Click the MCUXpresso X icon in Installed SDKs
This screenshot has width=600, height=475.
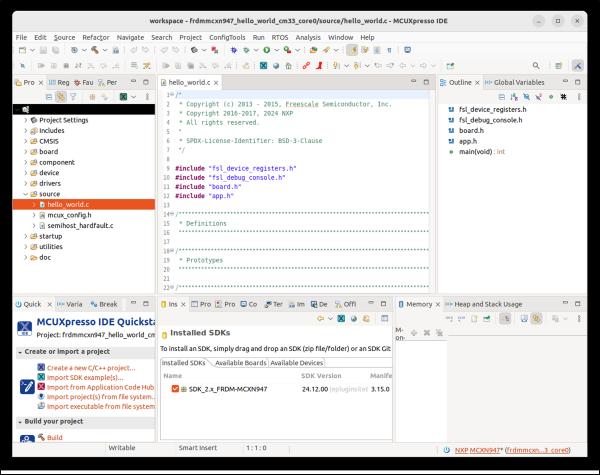(x=342, y=318)
